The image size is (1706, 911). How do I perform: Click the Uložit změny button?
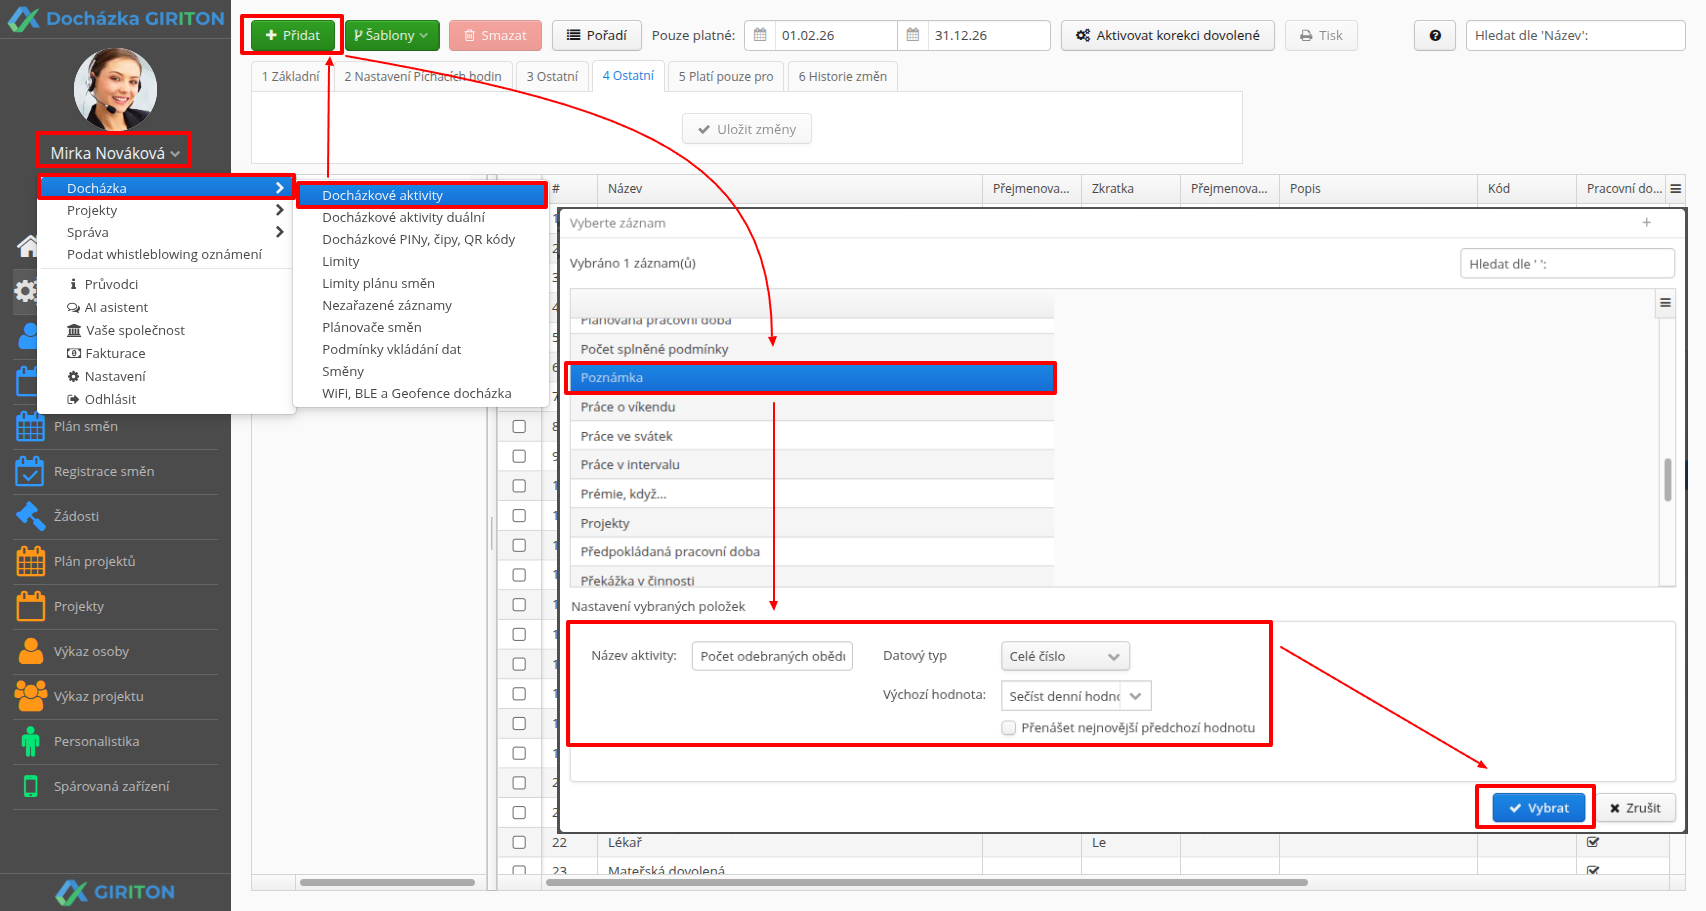(x=747, y=129)
